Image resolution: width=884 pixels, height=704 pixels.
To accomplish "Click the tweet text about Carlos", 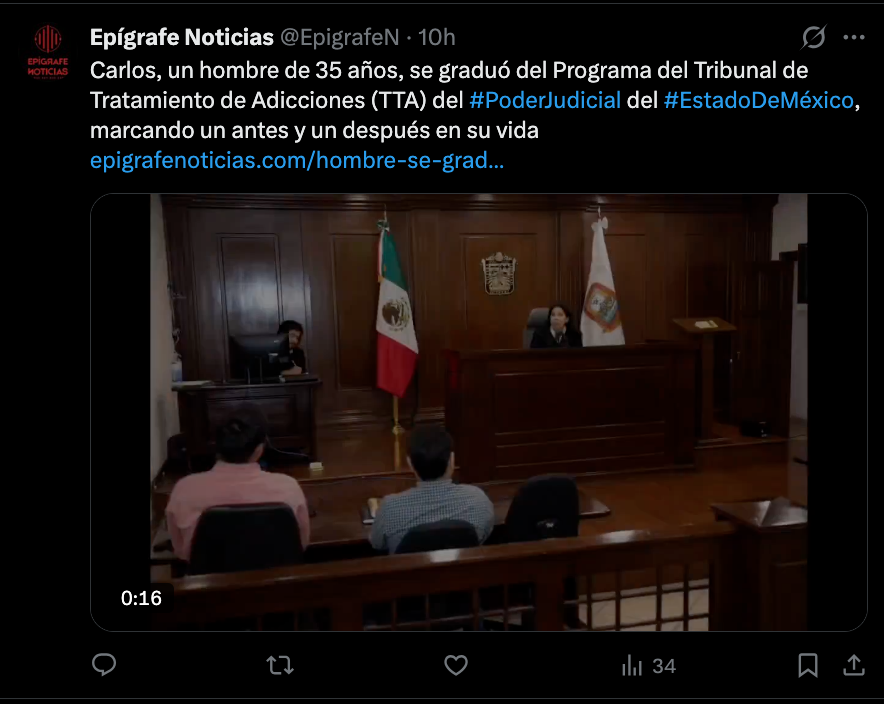I will pyautogui.click(x=474, y=100).
